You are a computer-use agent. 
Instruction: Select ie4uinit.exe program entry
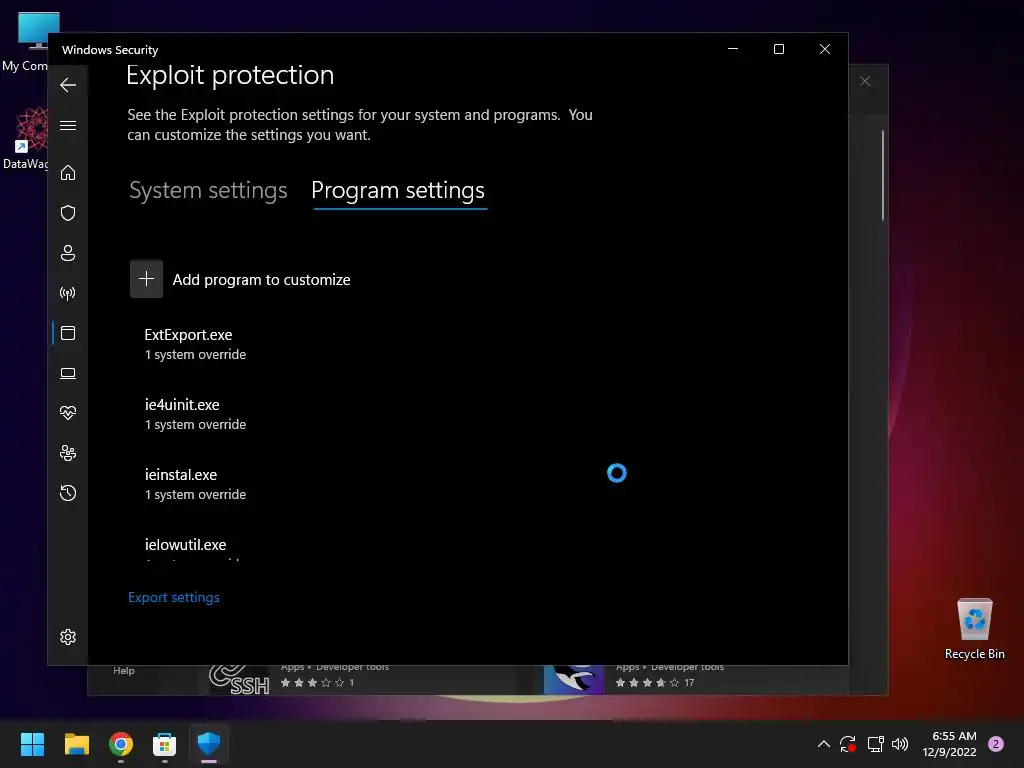182,405
